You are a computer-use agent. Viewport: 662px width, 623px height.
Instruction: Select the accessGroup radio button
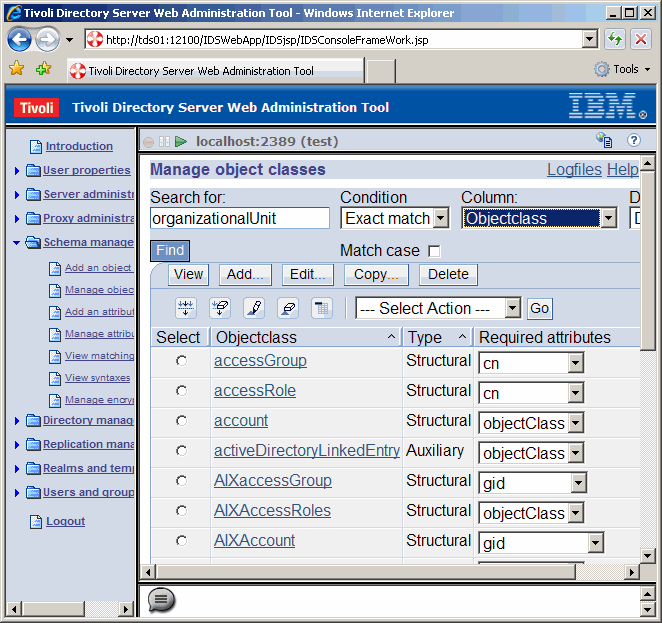coord(181,361)
